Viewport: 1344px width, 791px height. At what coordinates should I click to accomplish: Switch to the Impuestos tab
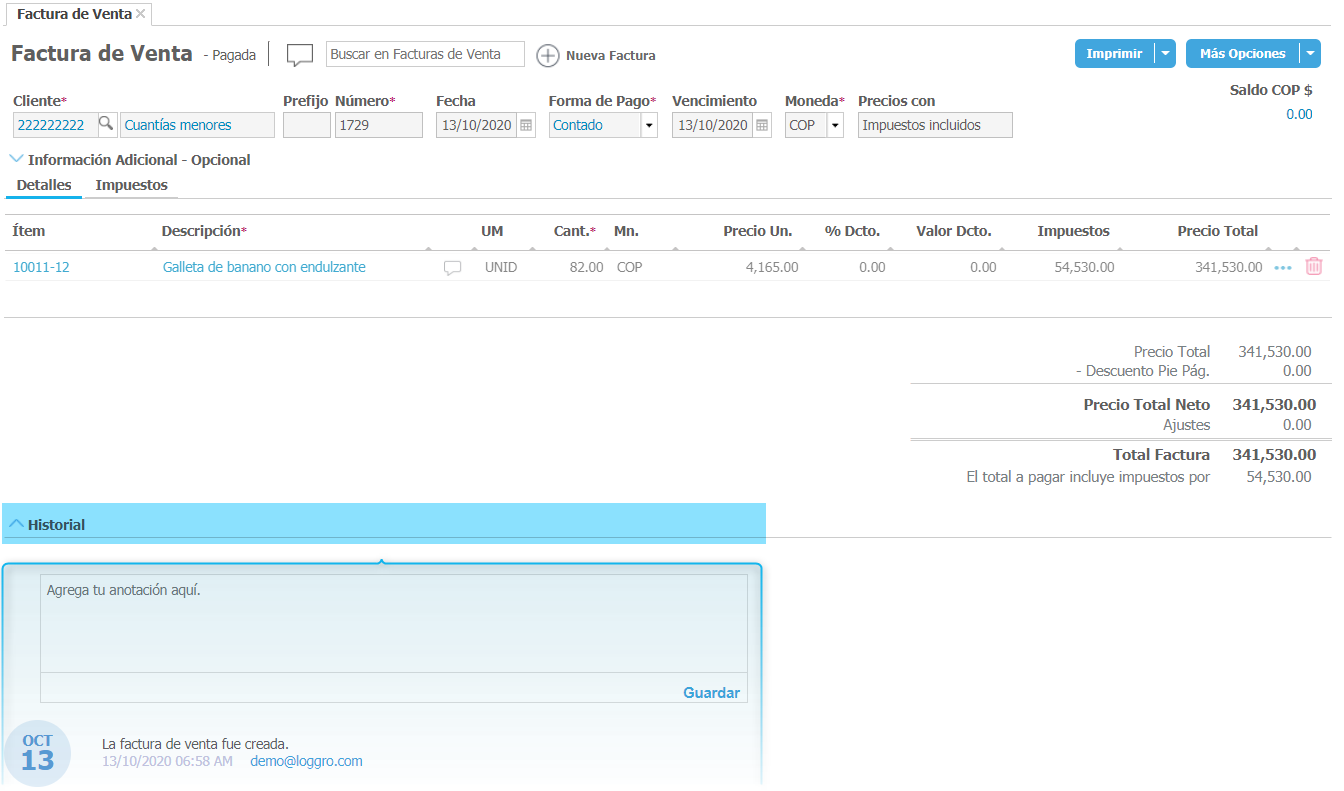pos(131,185)
